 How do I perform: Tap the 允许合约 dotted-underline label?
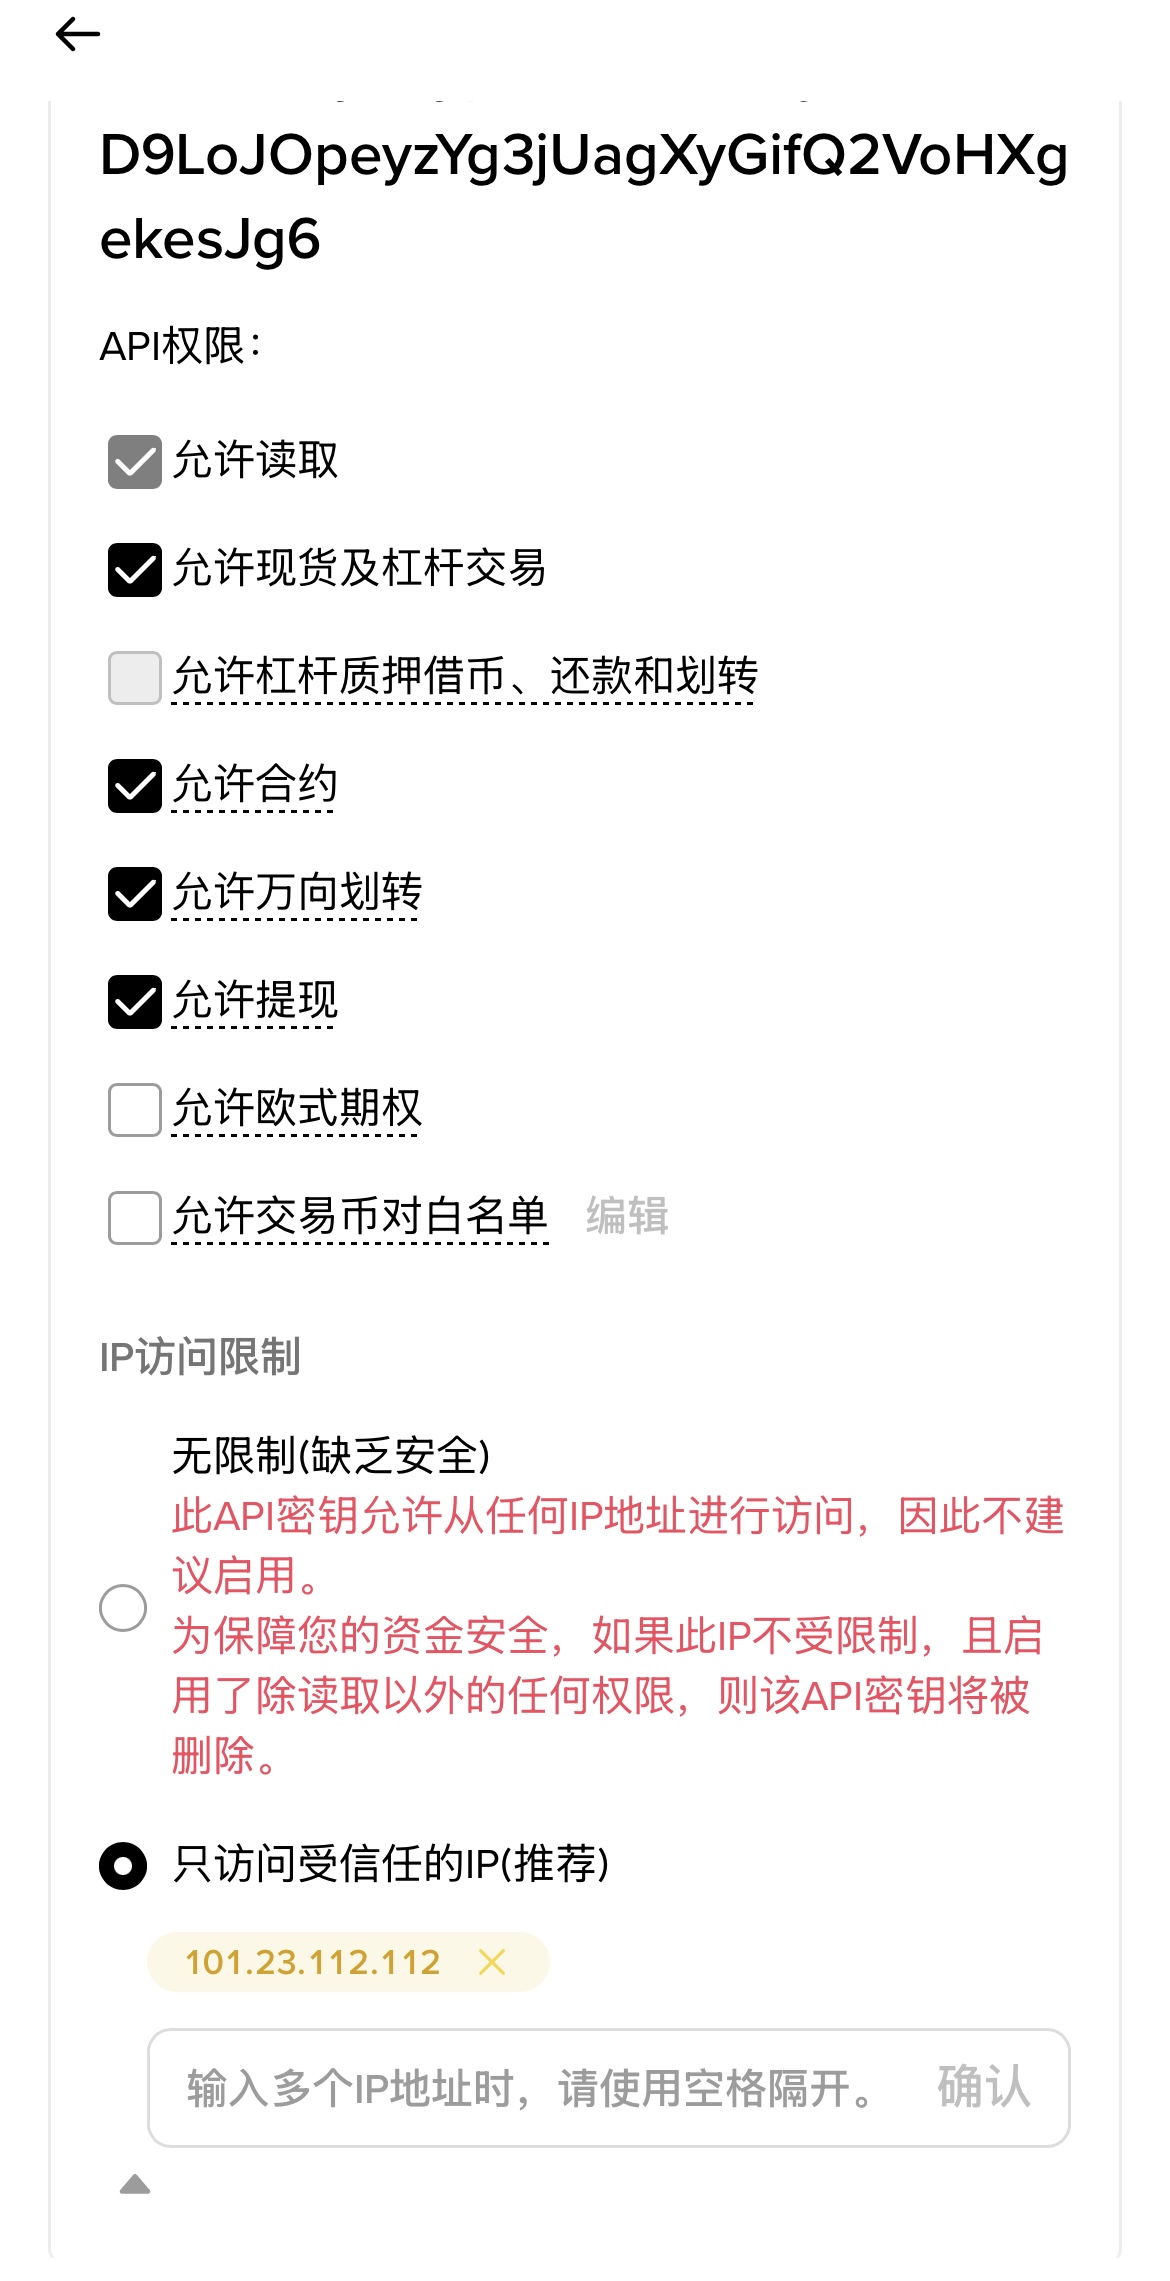pyautogui.click(x=256, y=785)
